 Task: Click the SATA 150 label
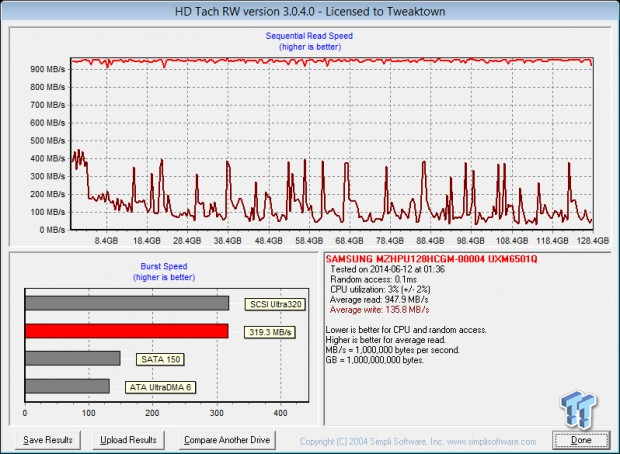pos(160,359)
